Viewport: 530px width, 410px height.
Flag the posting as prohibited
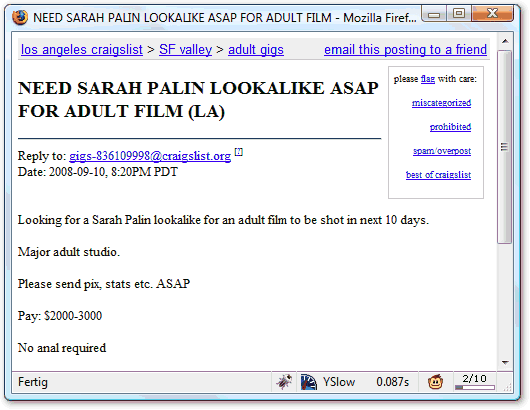coord(450,127)
